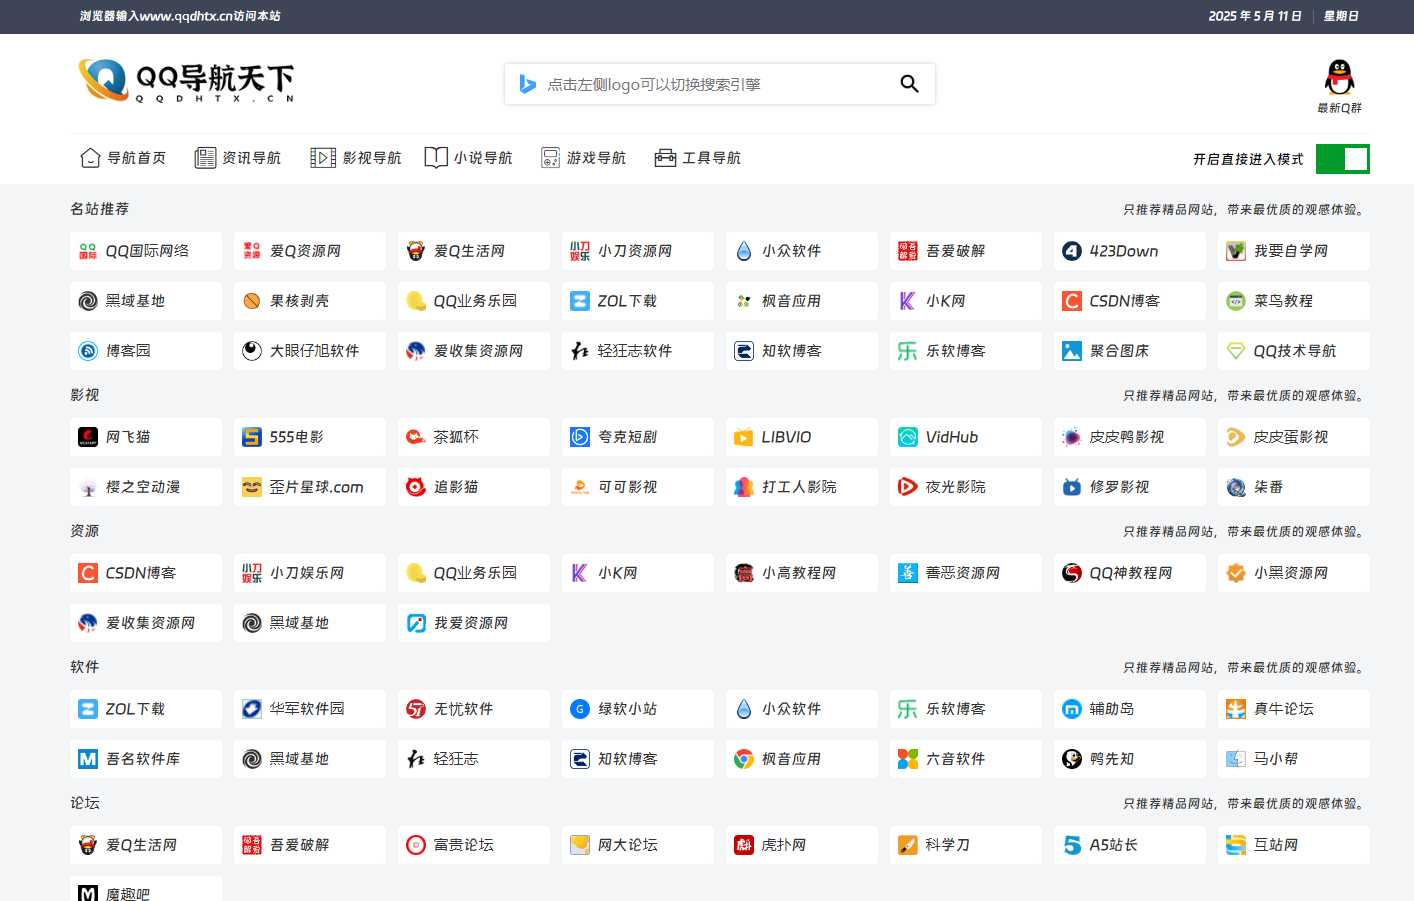
Task: Open the 科学刀 link
Action: [966, 845]
